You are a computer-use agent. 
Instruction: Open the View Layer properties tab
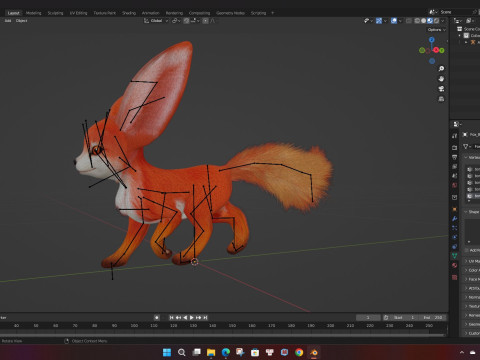pyautogui.click(x=455, y=166)
